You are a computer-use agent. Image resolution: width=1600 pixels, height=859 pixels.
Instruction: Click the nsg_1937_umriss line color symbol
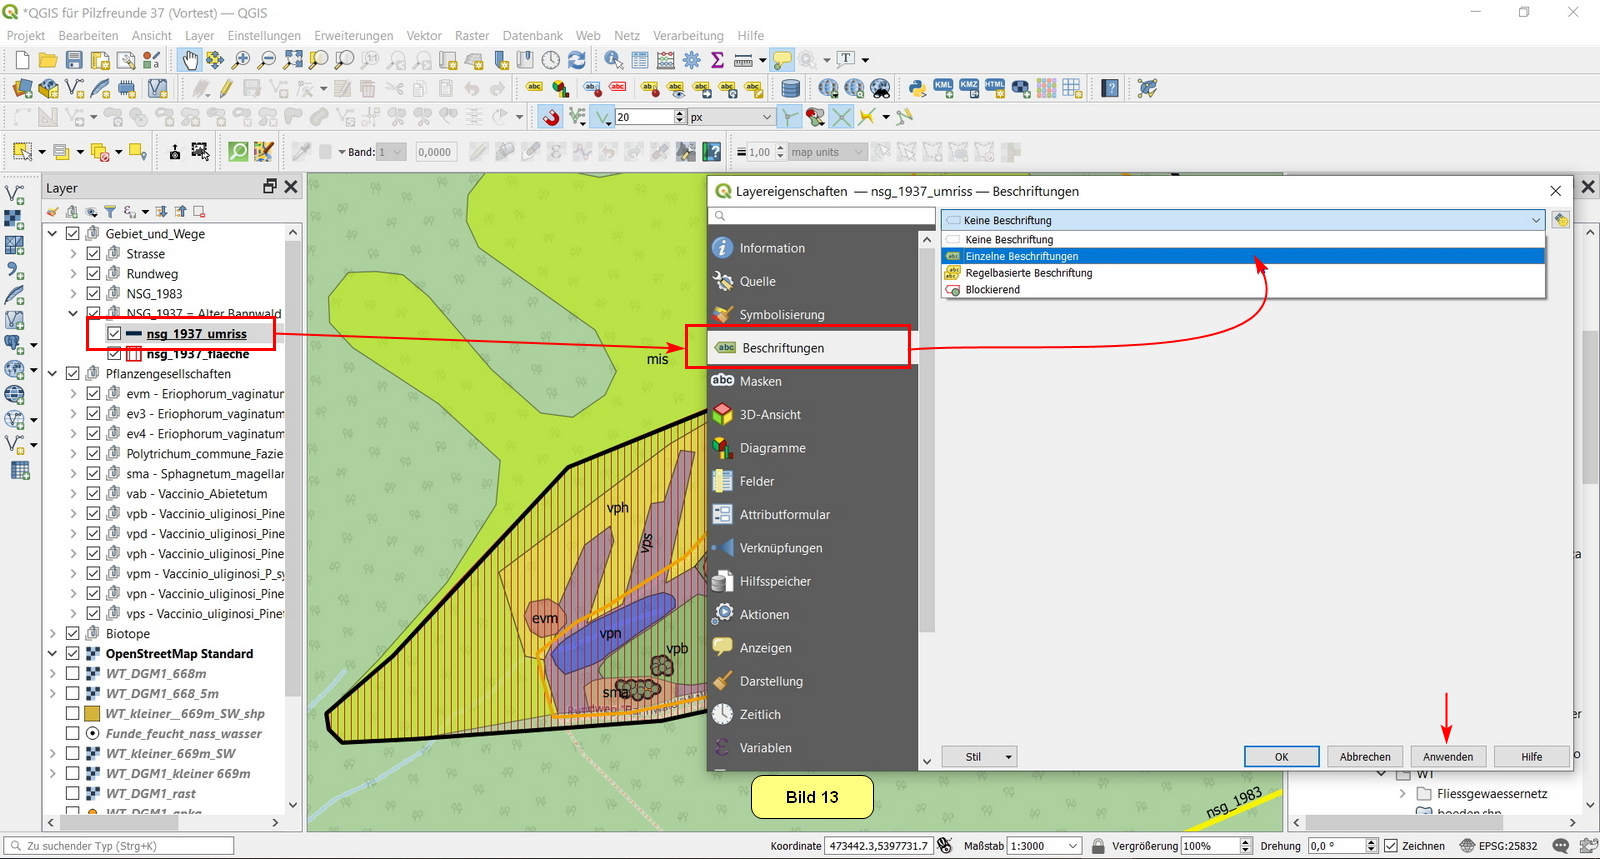click(x=134, y=334)
